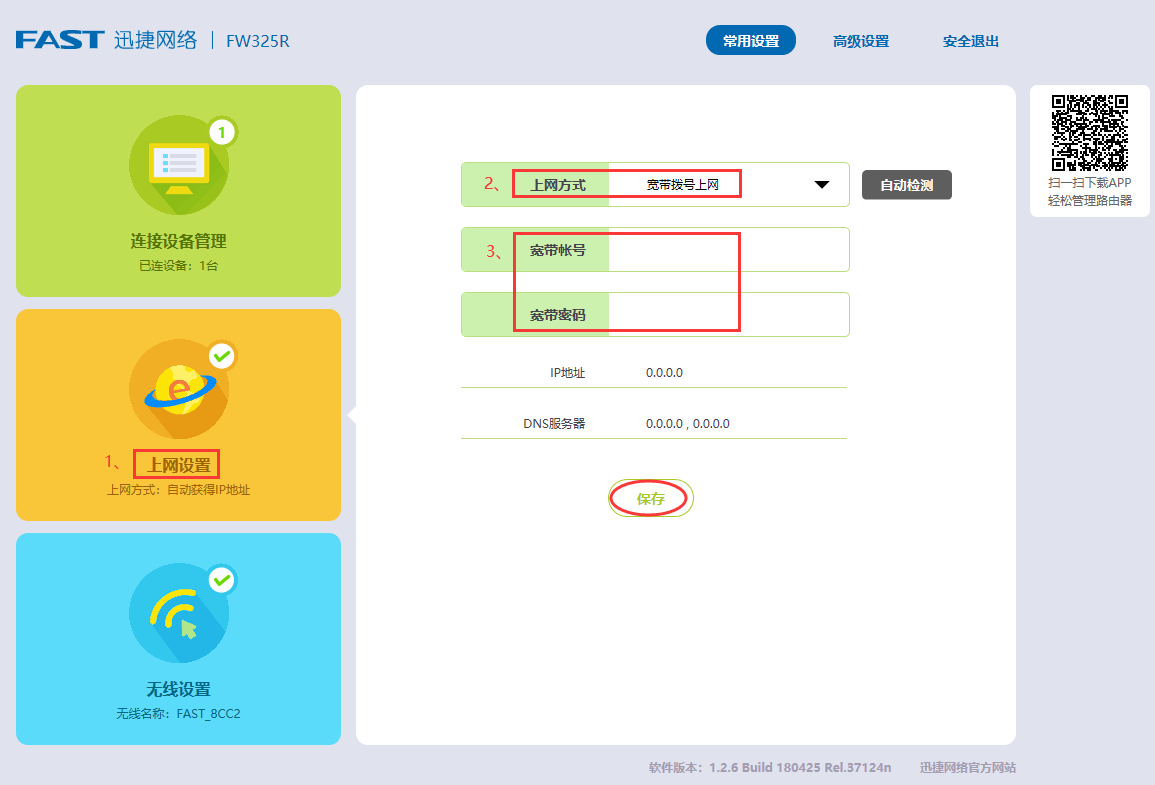Switch to the 常用设置 tab
Image resolution: width=1155 pixels, height=785 pixels.
click(x=751, y=41)
